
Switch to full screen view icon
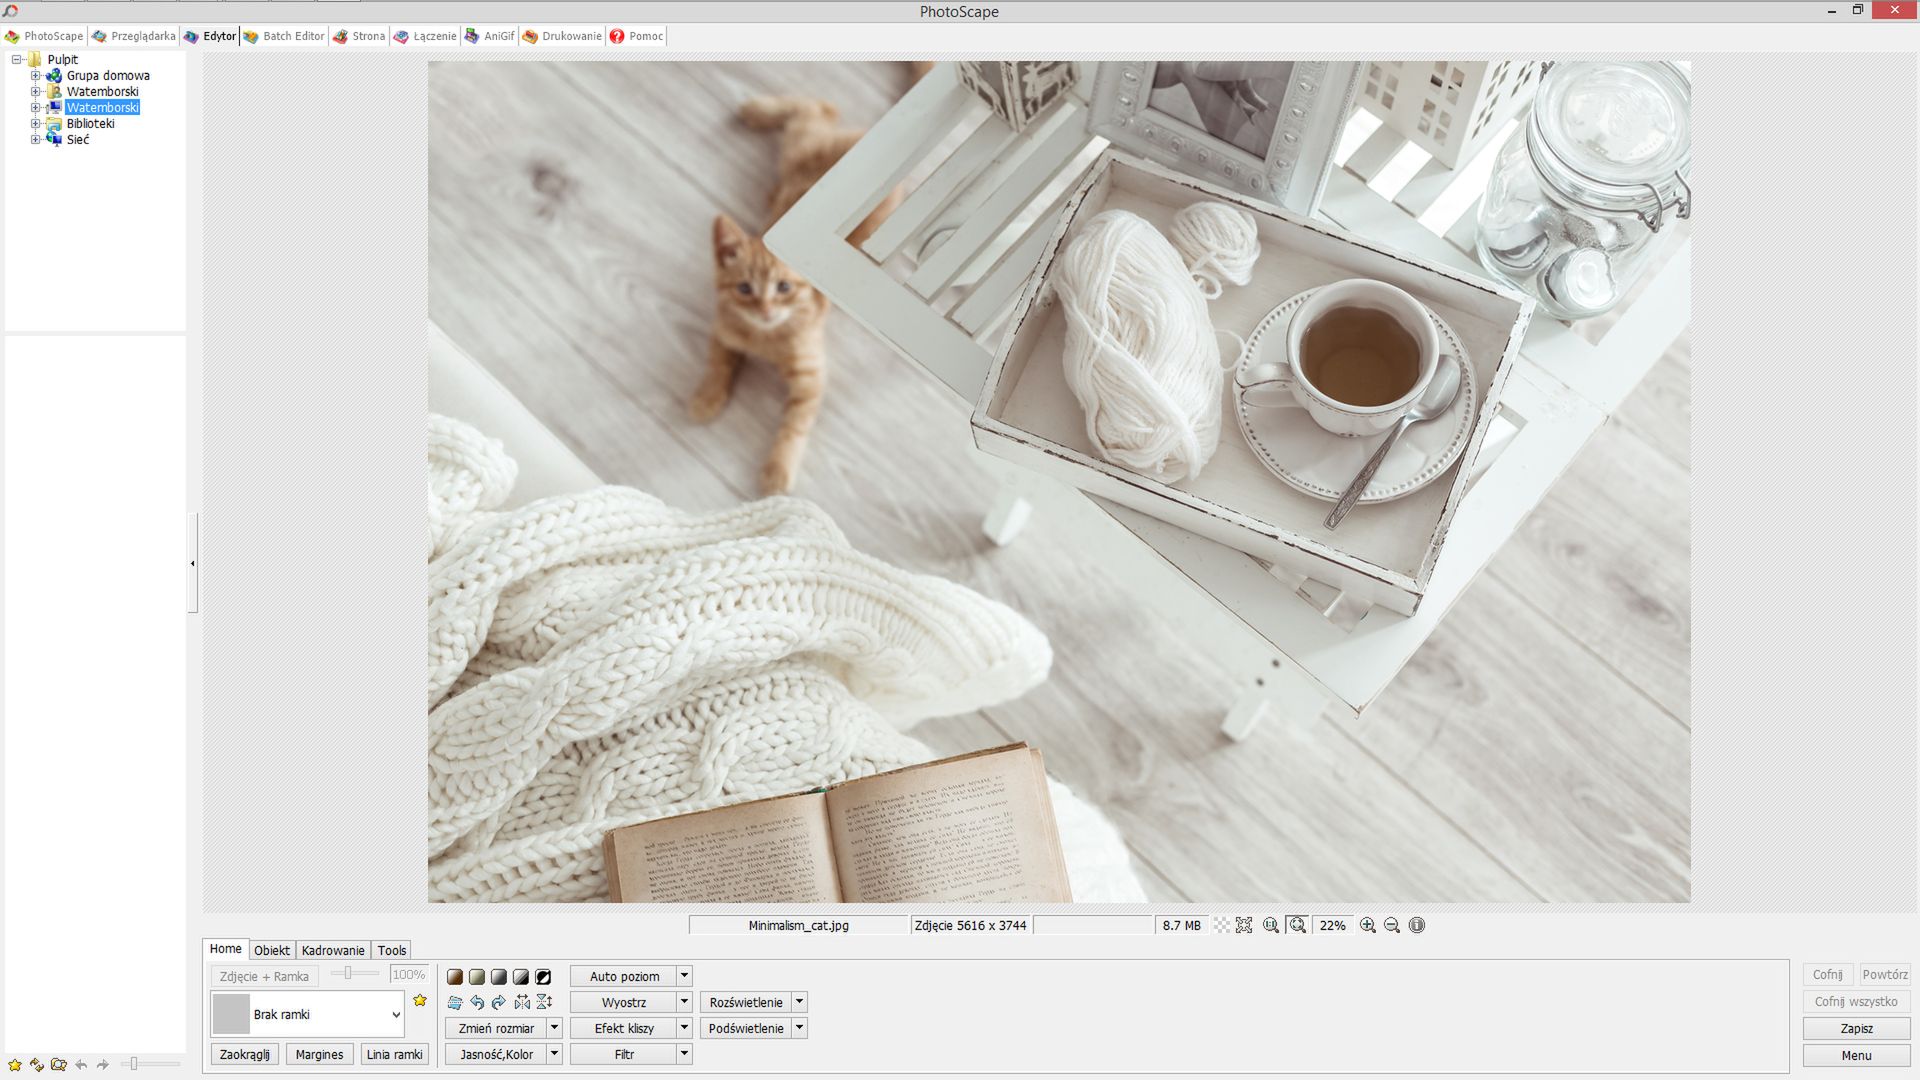1244,926
